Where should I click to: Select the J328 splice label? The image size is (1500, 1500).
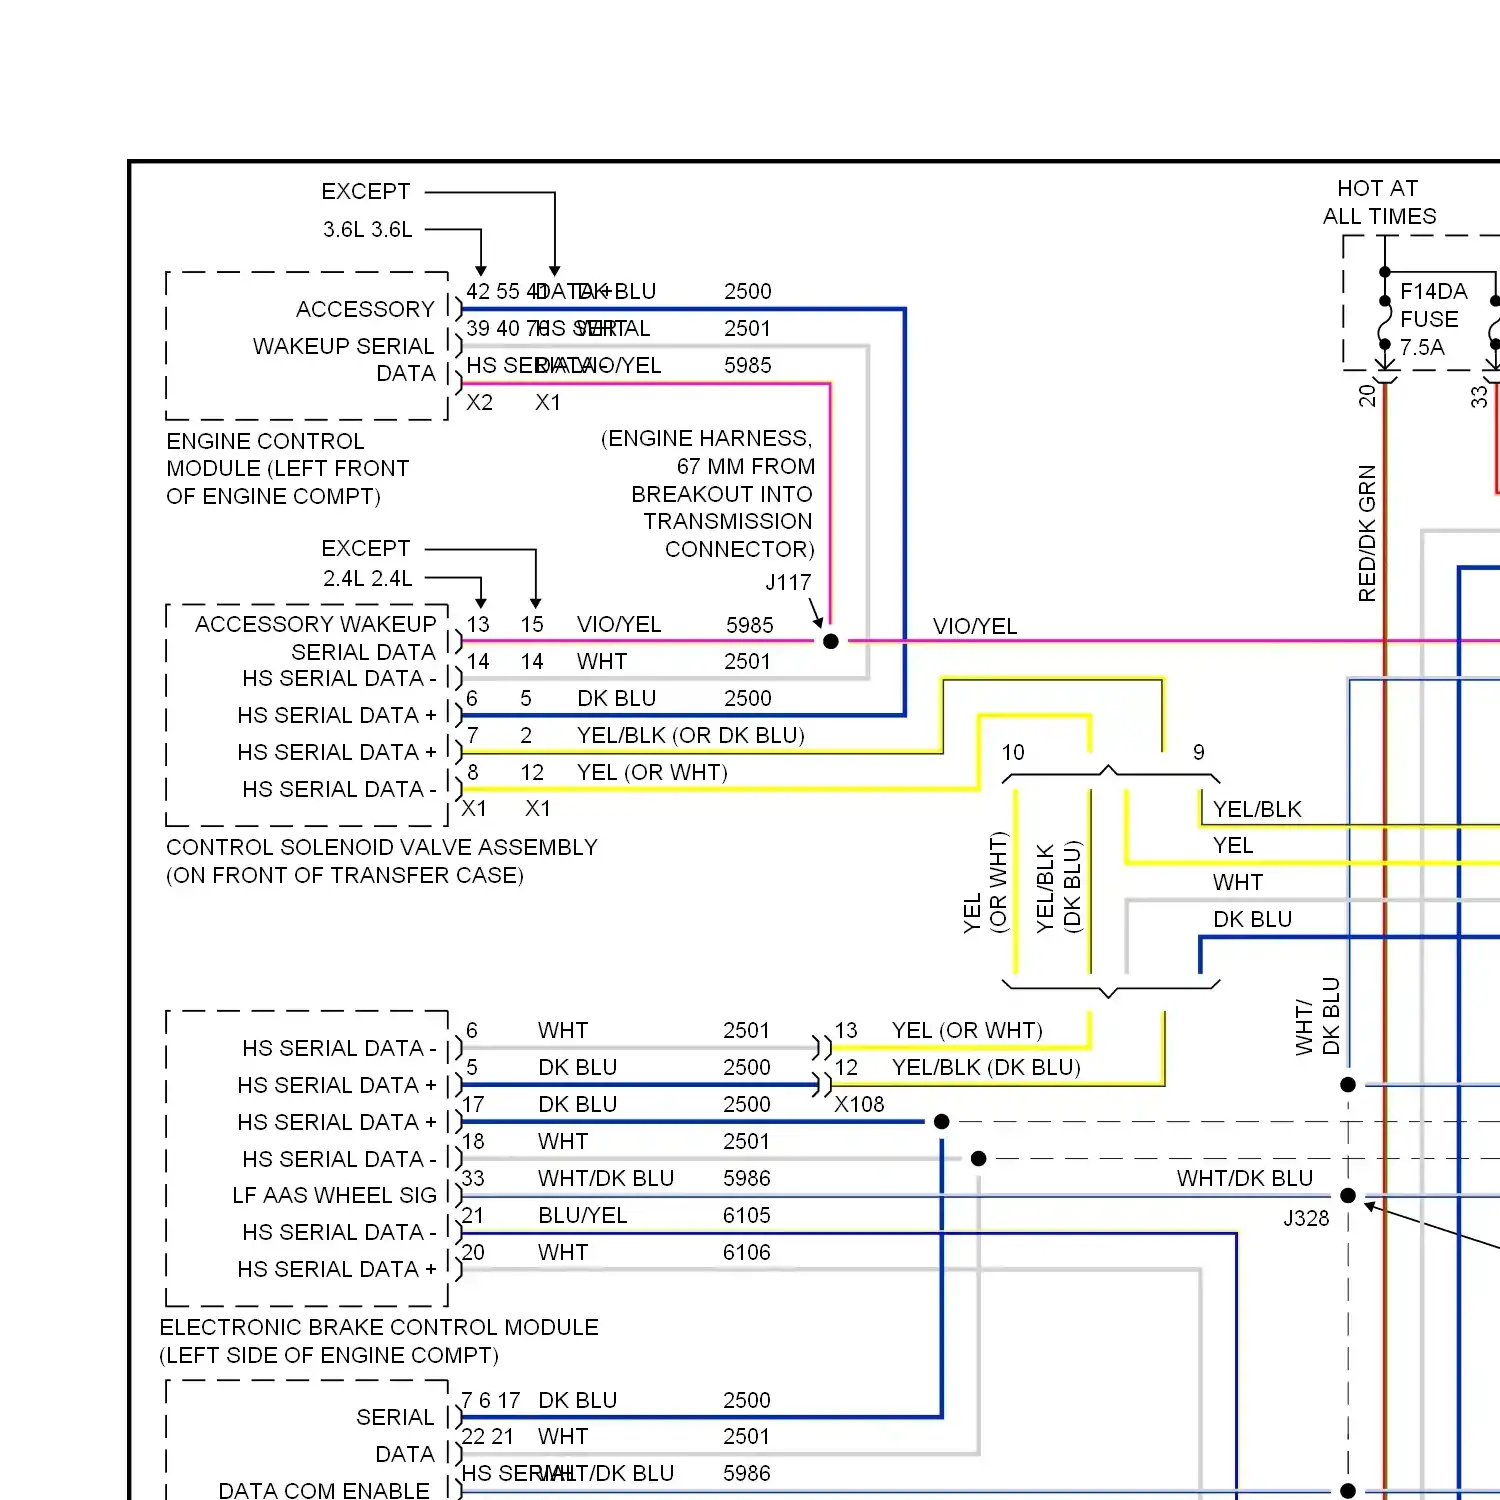coord(1306,1218)
